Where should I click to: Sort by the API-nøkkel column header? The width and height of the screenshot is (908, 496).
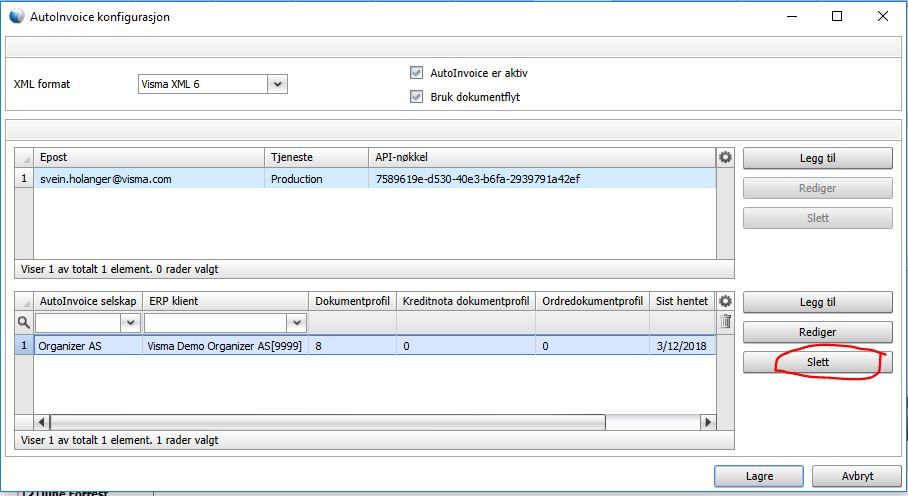tap(542, 157)
